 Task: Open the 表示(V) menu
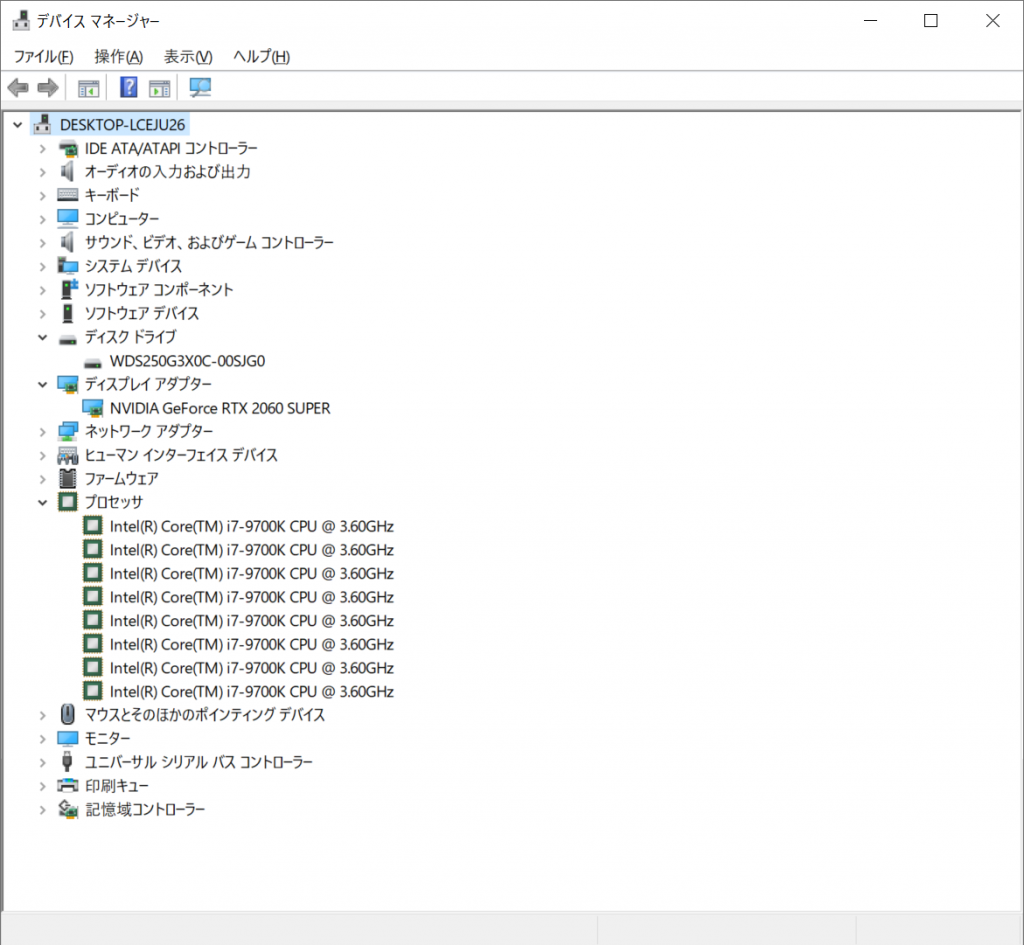click(x=188, y=57)
